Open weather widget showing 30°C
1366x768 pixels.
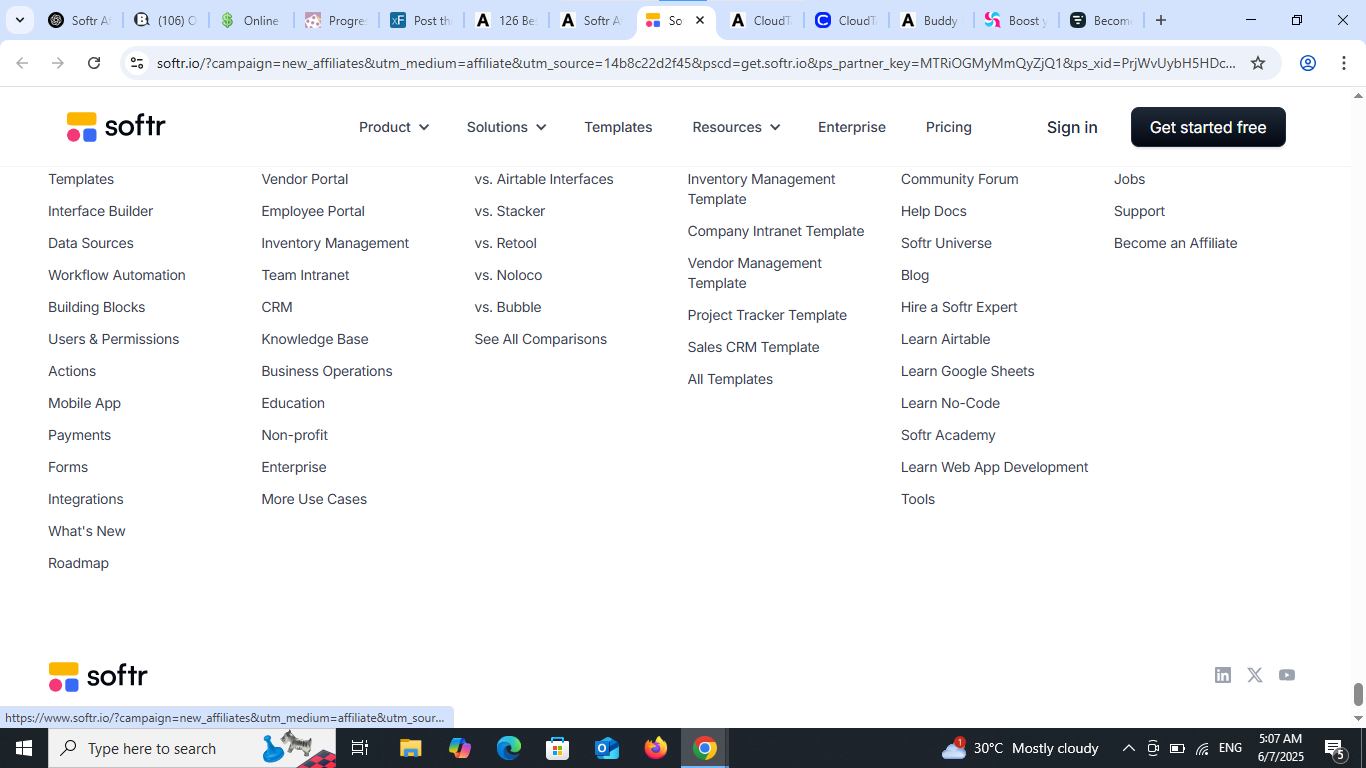pyautogui.click(x=1020, y=748)
